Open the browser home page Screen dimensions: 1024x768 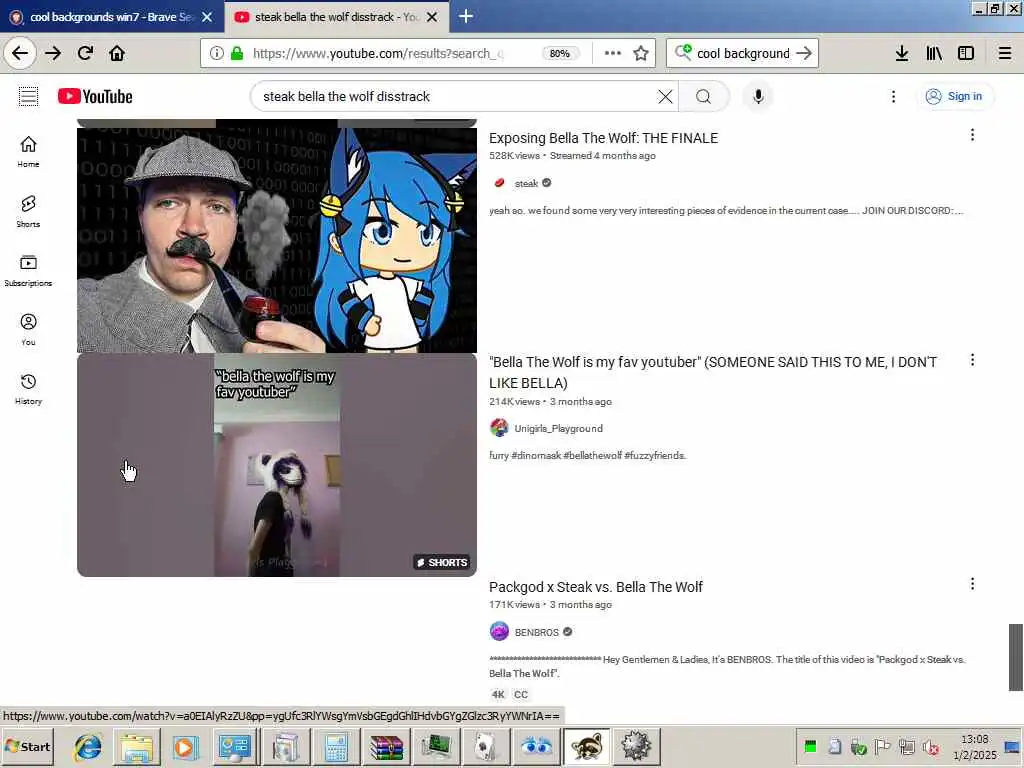point(117,53)
